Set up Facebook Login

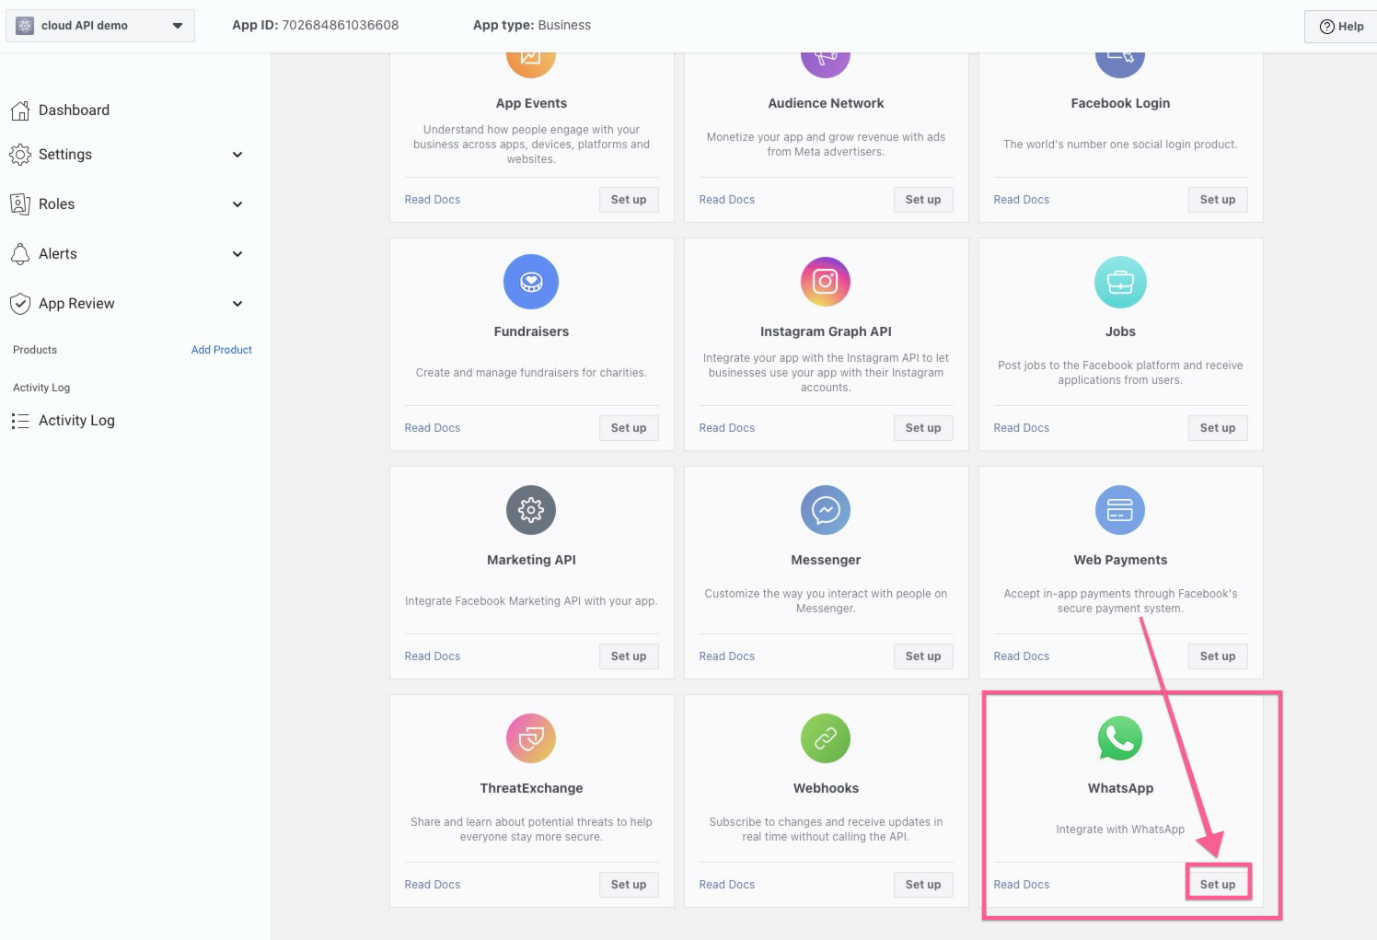(x=1217, y=200)
